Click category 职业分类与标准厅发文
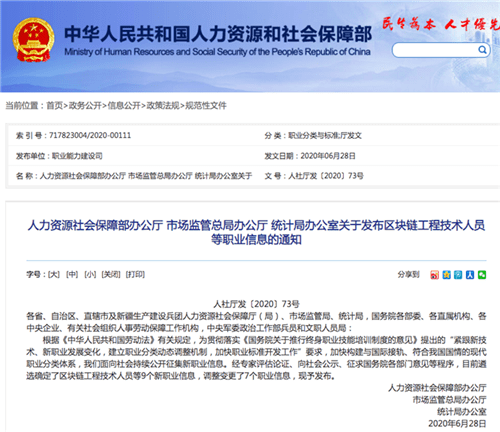500x432 pixels. [x=325, y=135]
